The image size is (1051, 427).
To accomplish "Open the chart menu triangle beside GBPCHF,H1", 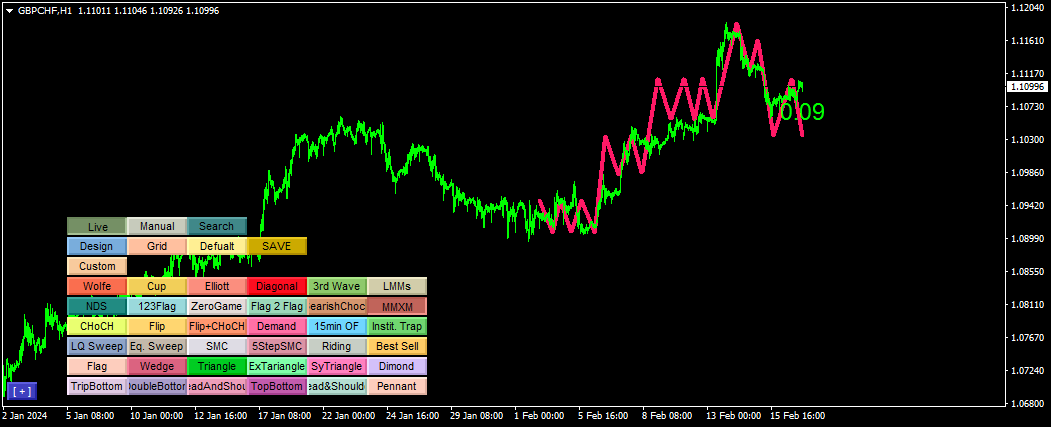I will (x=9, y=11).
